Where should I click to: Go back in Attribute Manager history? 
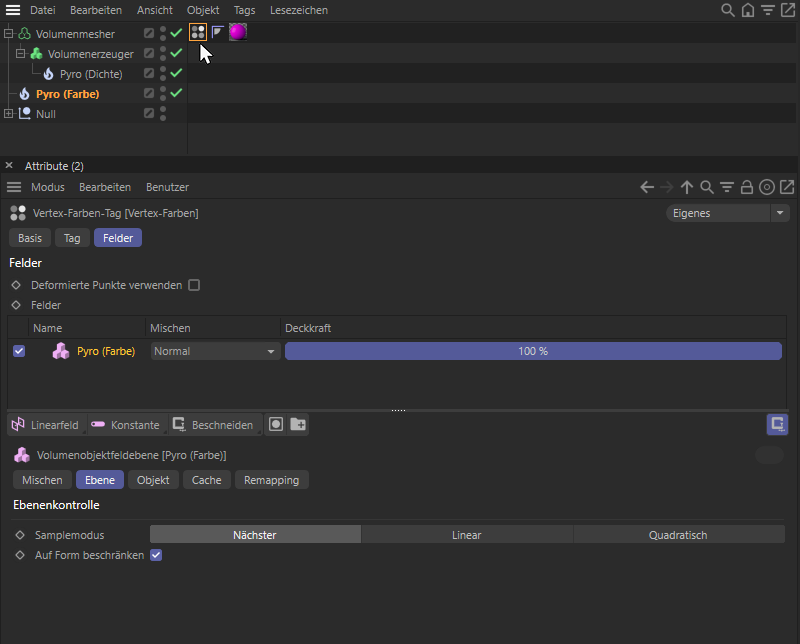point(647,187)
